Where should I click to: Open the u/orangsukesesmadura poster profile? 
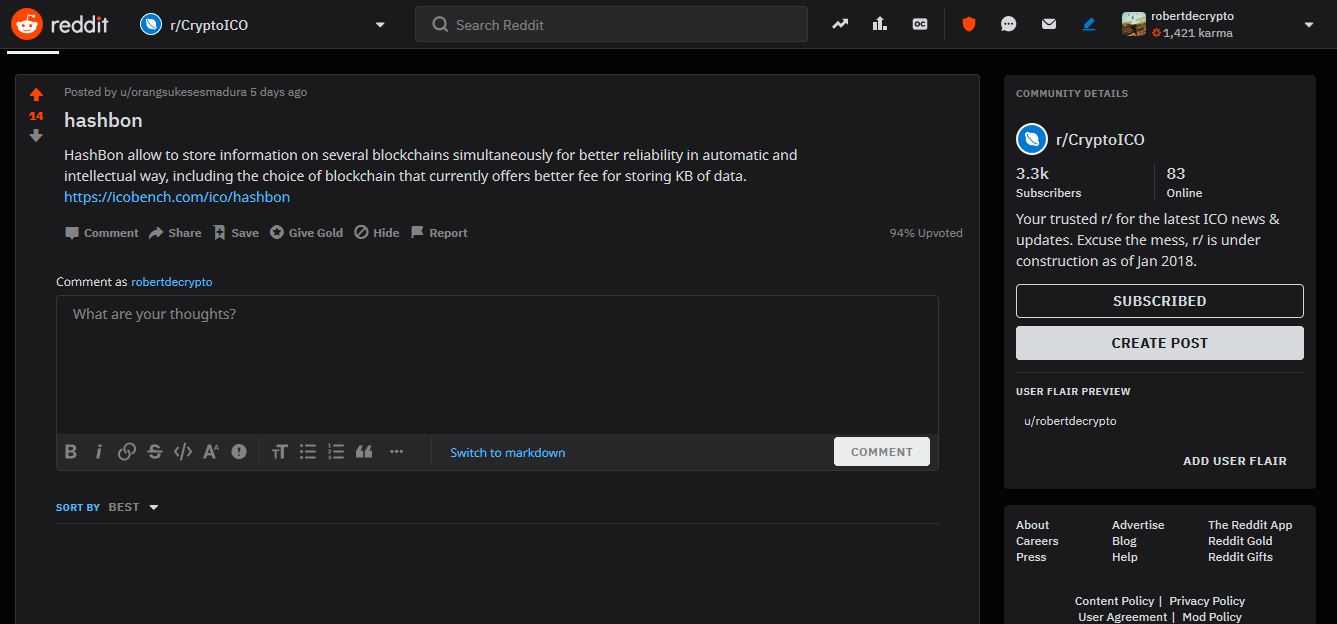click(x=183, y=92)
